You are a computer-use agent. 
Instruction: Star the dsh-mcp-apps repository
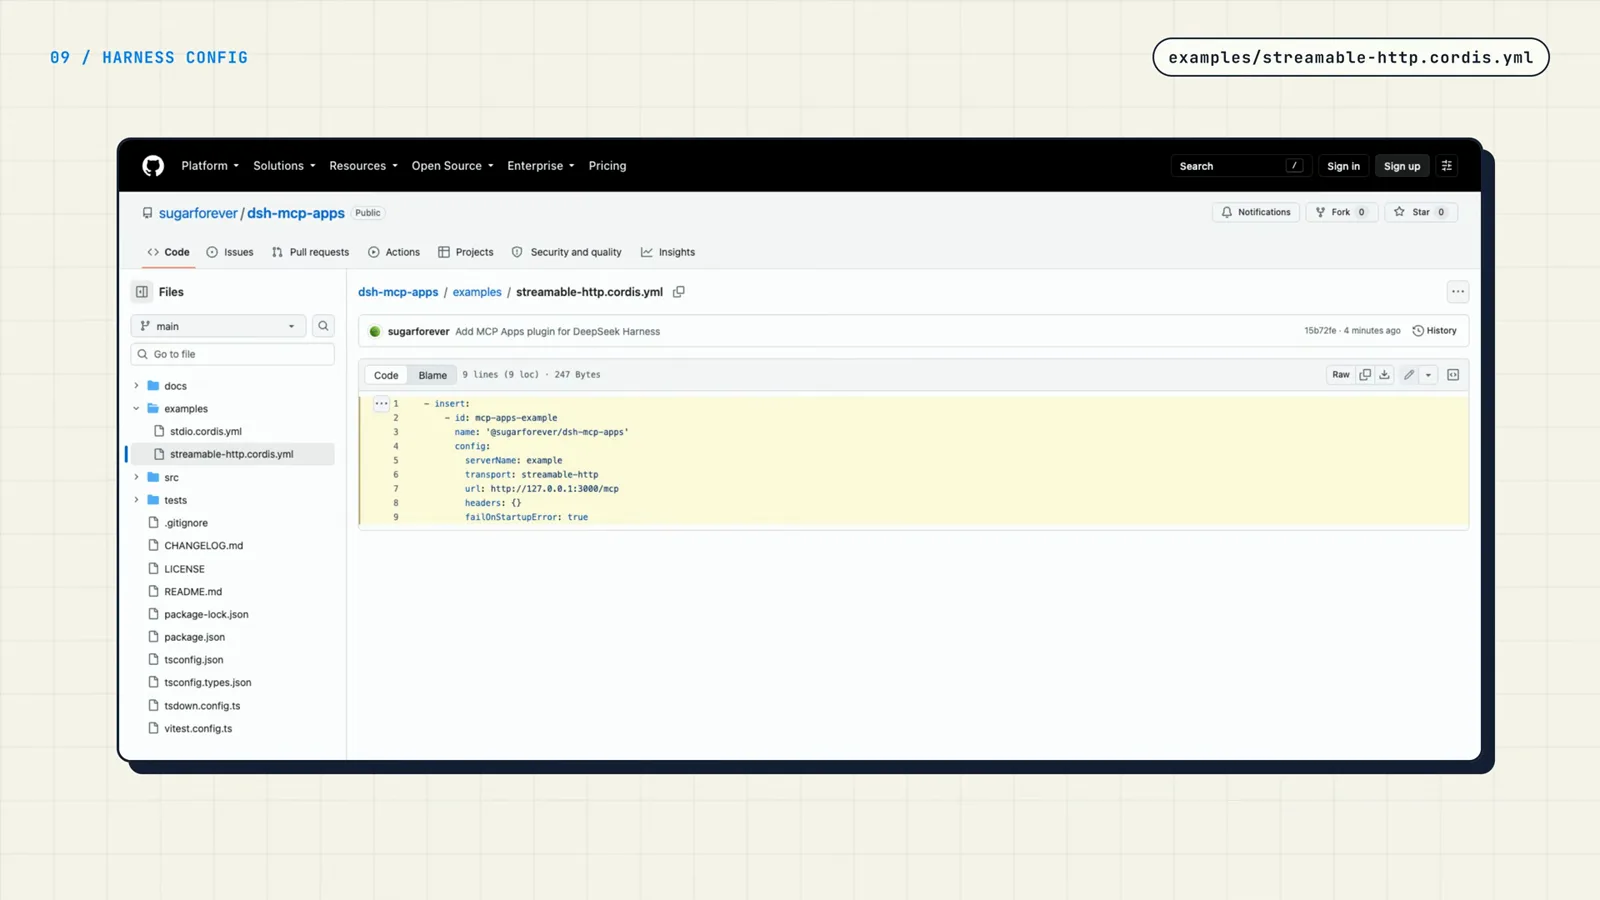point(1421,212)
